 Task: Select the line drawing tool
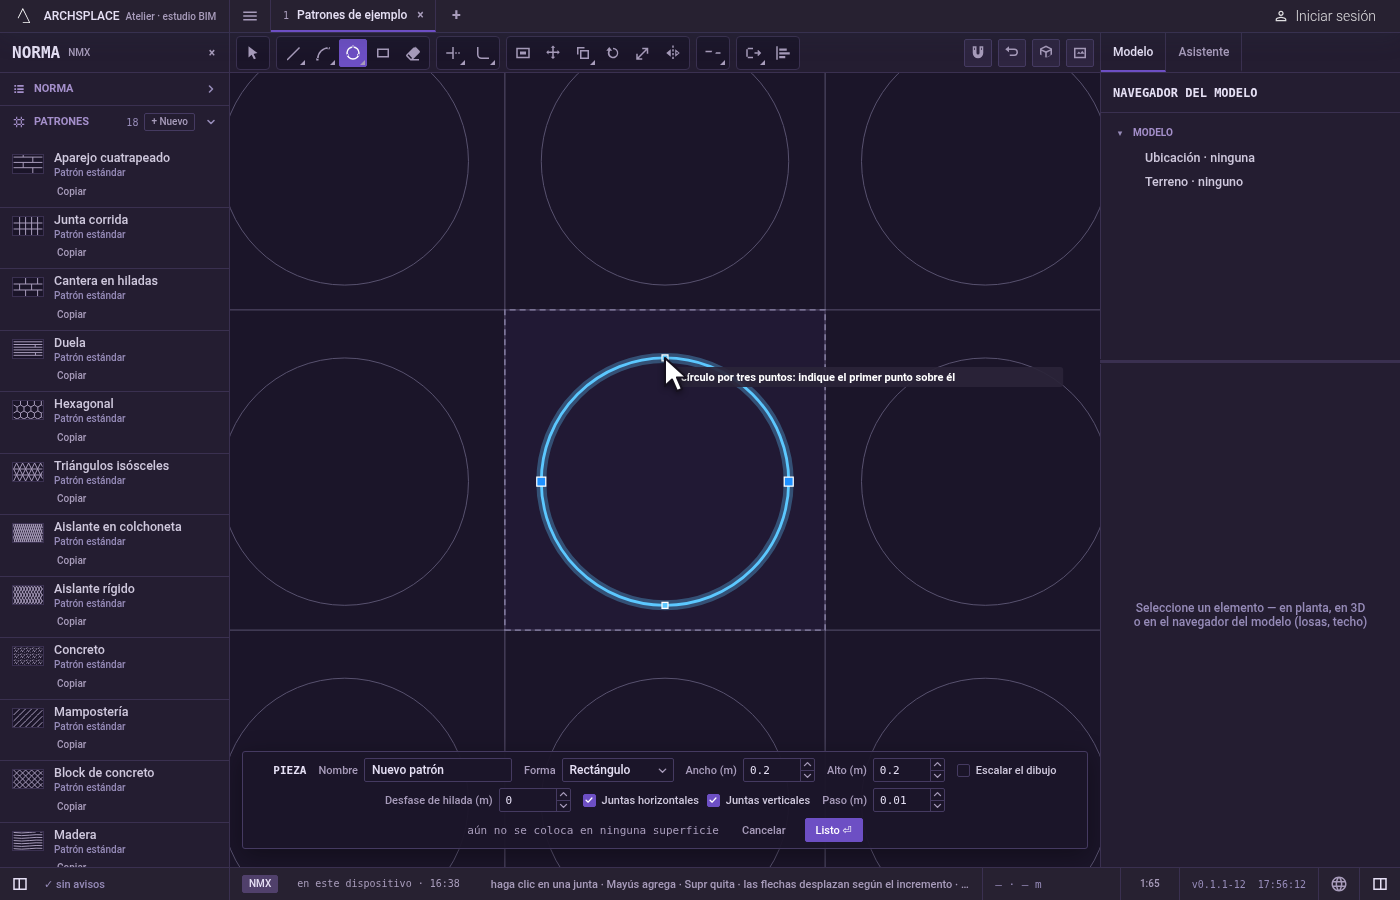(x=293, y=53)
